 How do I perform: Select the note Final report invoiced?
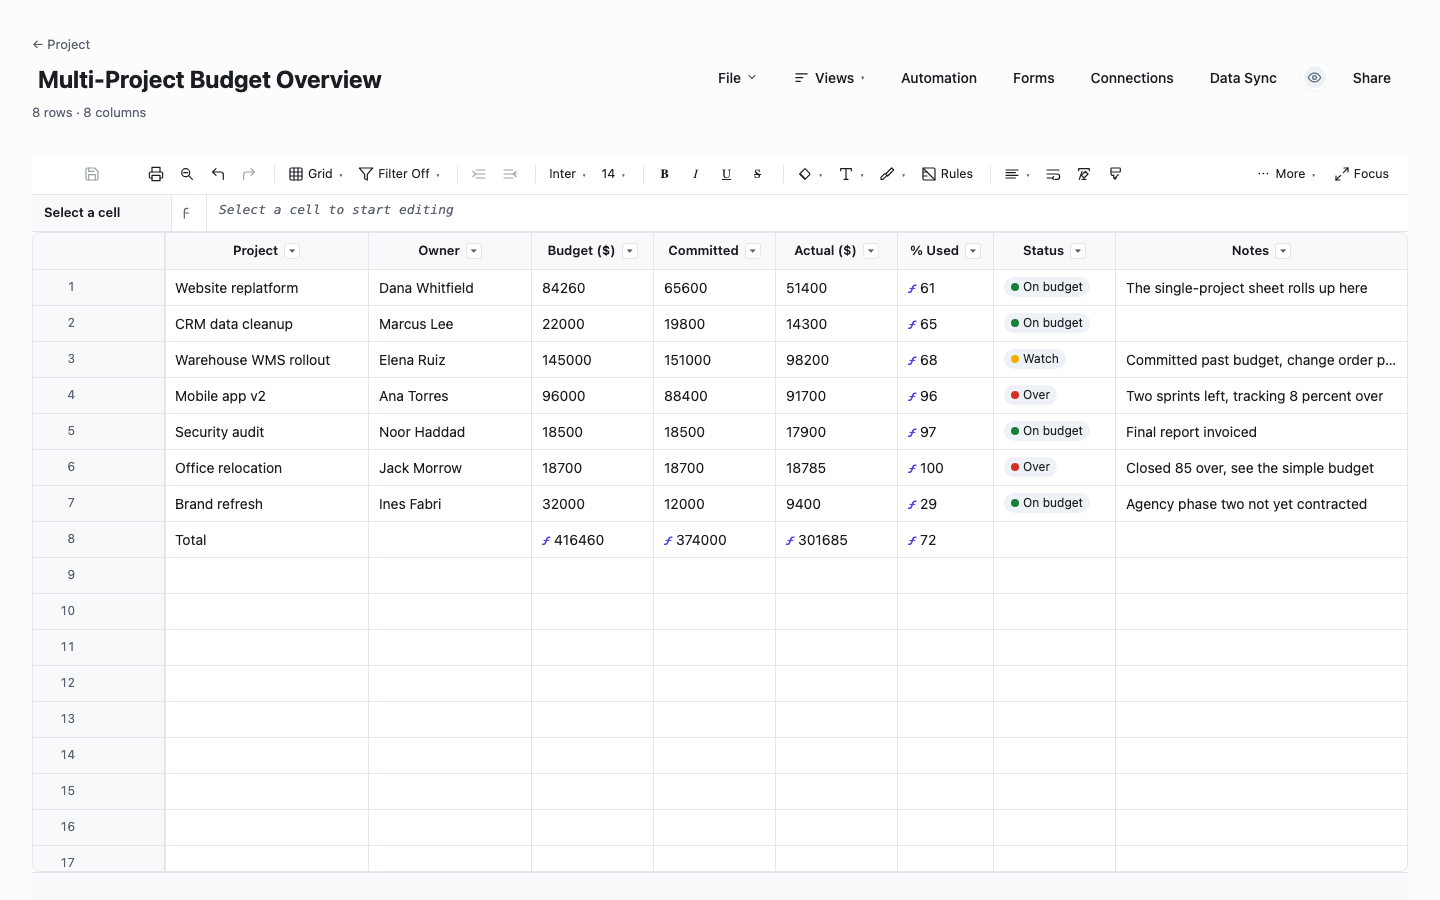click(x=1261, y=432)
